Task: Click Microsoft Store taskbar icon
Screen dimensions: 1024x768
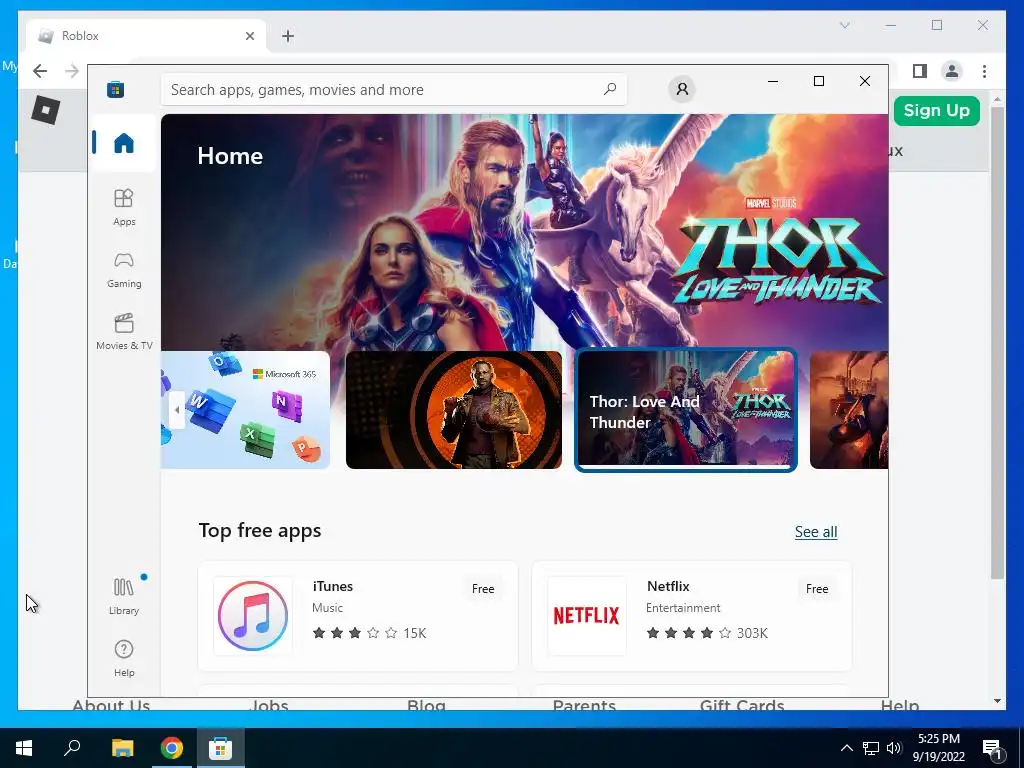Action: (221, 748)
